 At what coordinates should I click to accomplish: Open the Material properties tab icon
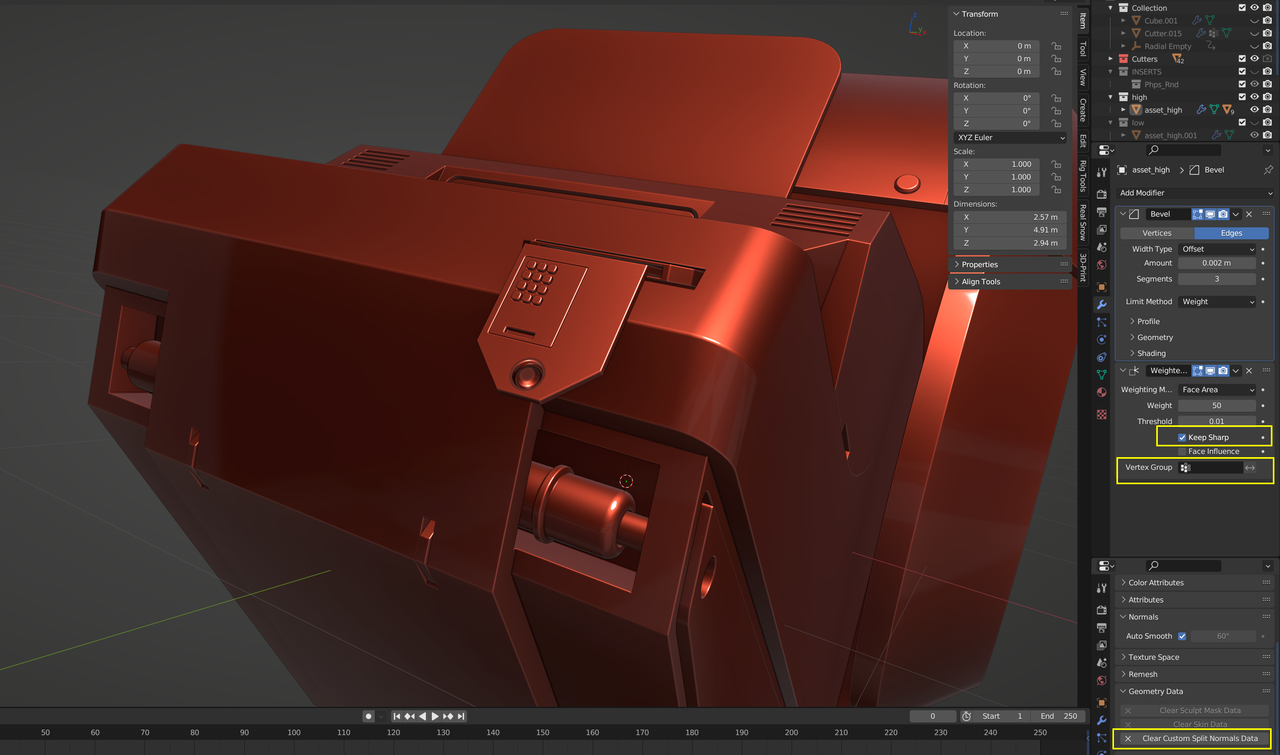[1101, 392]
